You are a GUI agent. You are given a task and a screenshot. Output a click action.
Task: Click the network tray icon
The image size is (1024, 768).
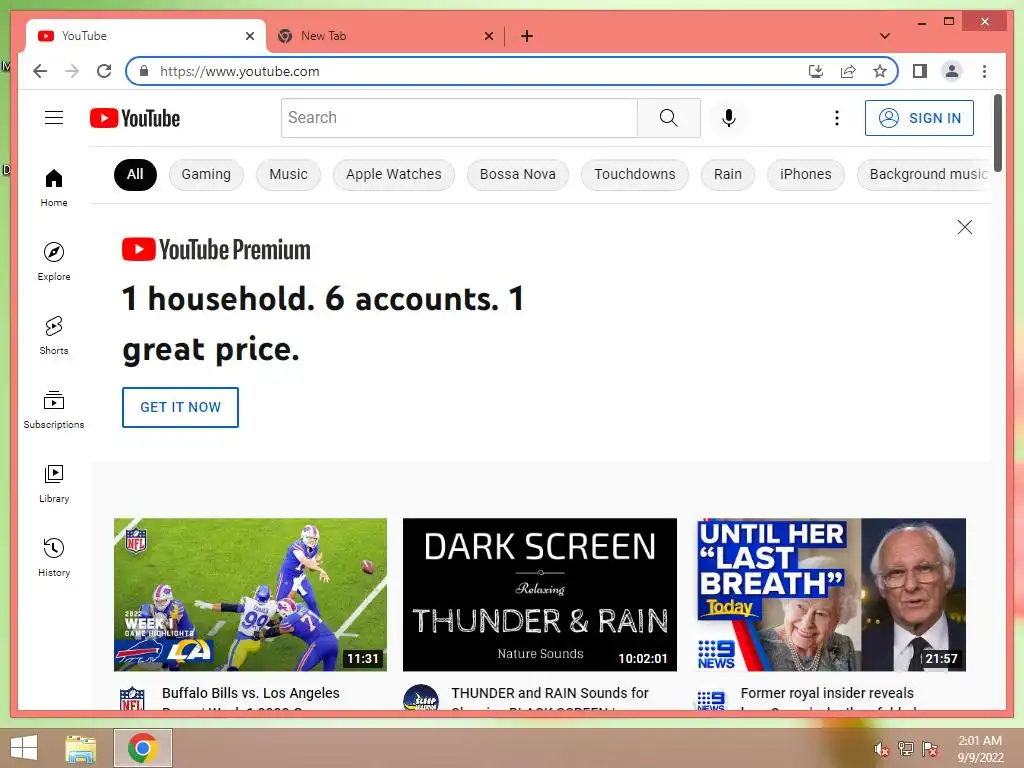pyautogui.click(x=905, y=748)
